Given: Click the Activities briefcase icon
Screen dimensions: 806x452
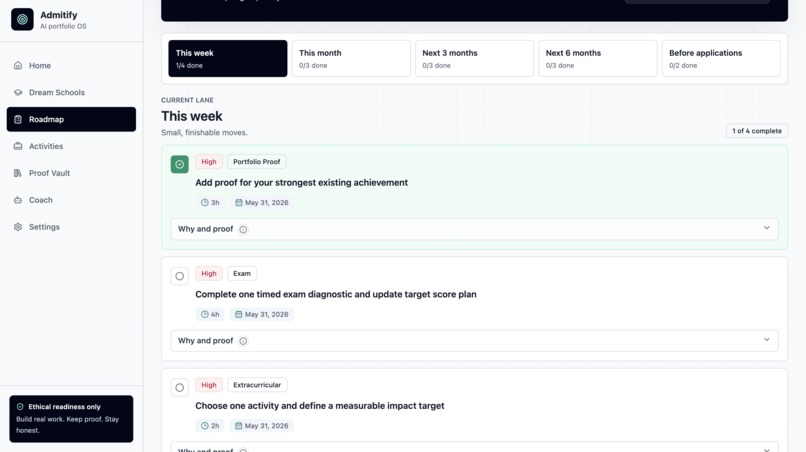Looking at the screenshot, I should (x=18, y=146).
